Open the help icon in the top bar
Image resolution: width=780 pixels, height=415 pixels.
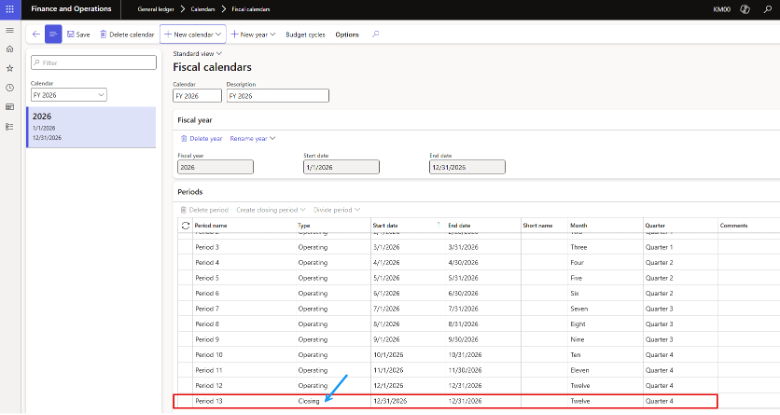point(745,9)
